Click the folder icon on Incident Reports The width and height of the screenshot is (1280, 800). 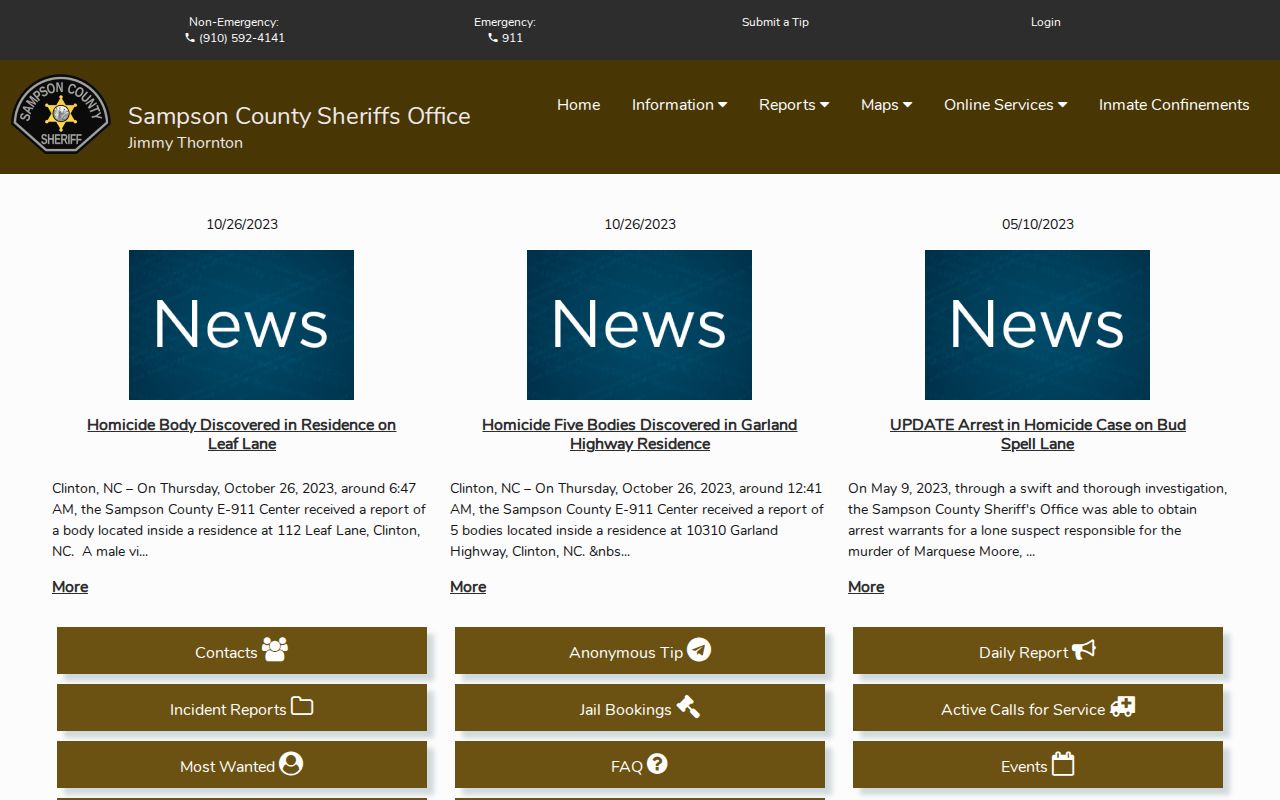302,706
